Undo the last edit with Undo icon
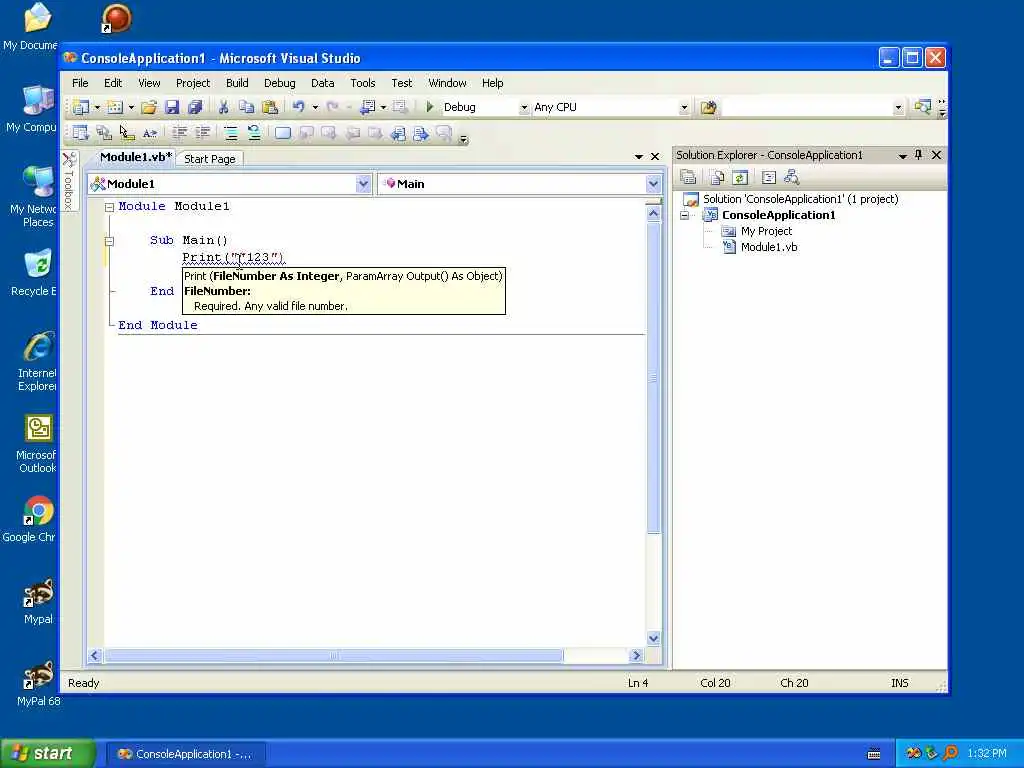Screen dimensions: 1024x768 click(298, 107)
